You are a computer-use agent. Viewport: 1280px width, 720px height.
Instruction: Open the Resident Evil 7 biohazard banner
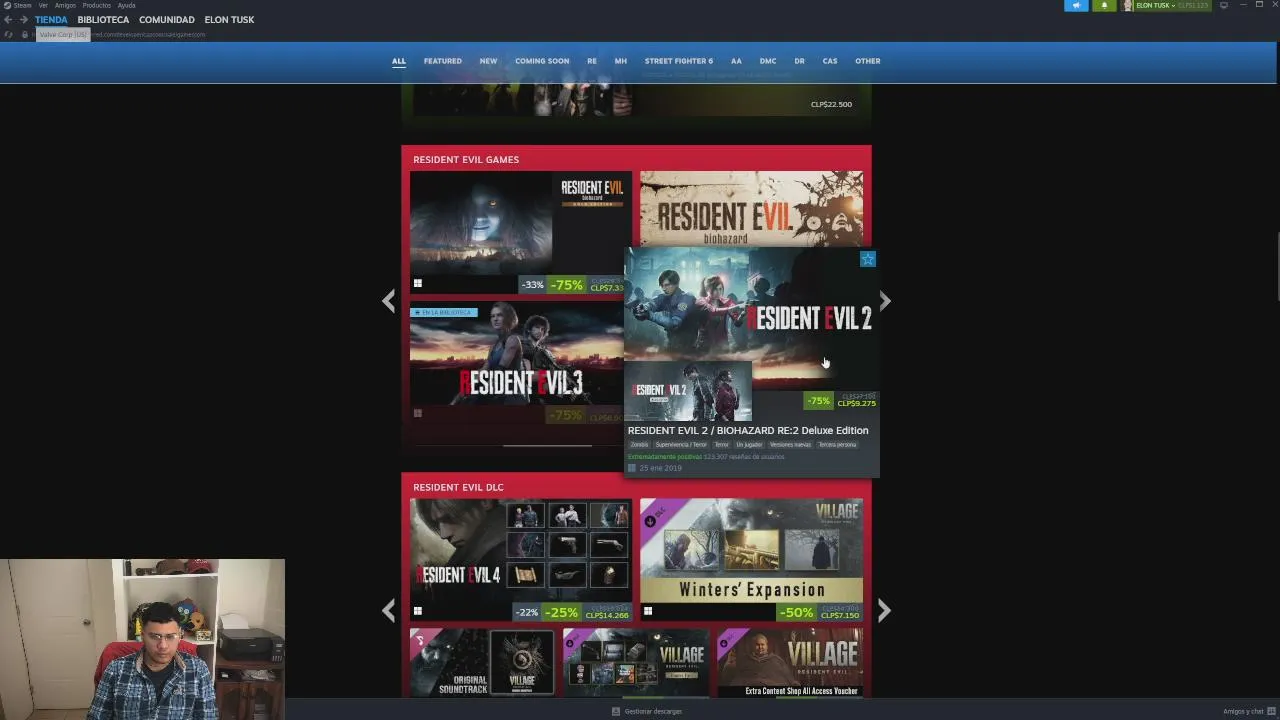click(x=751, y=208)
